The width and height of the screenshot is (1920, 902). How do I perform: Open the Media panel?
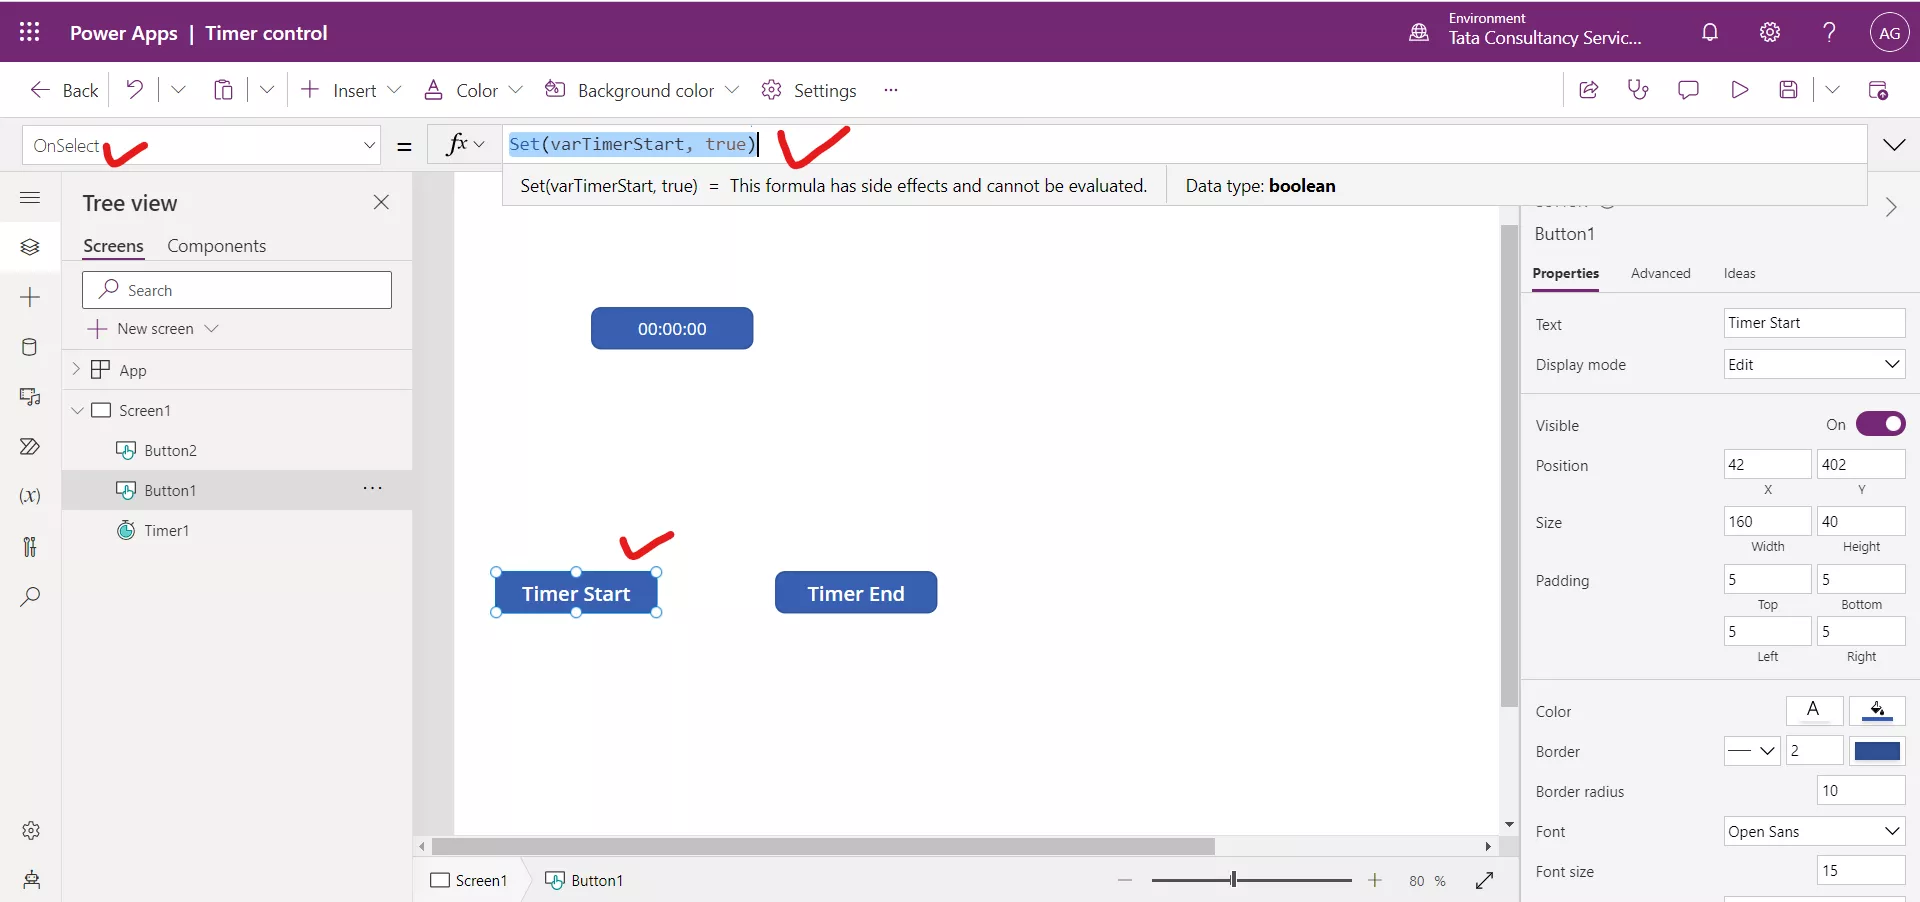click(x=30, y=397)
